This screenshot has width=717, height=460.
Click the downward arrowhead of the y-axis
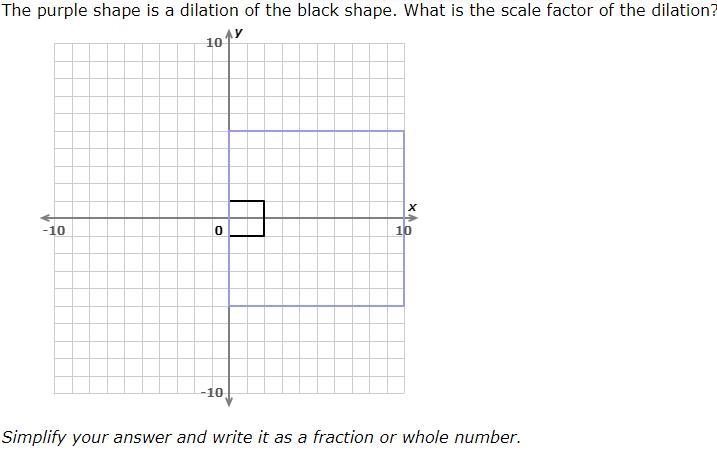229,401
